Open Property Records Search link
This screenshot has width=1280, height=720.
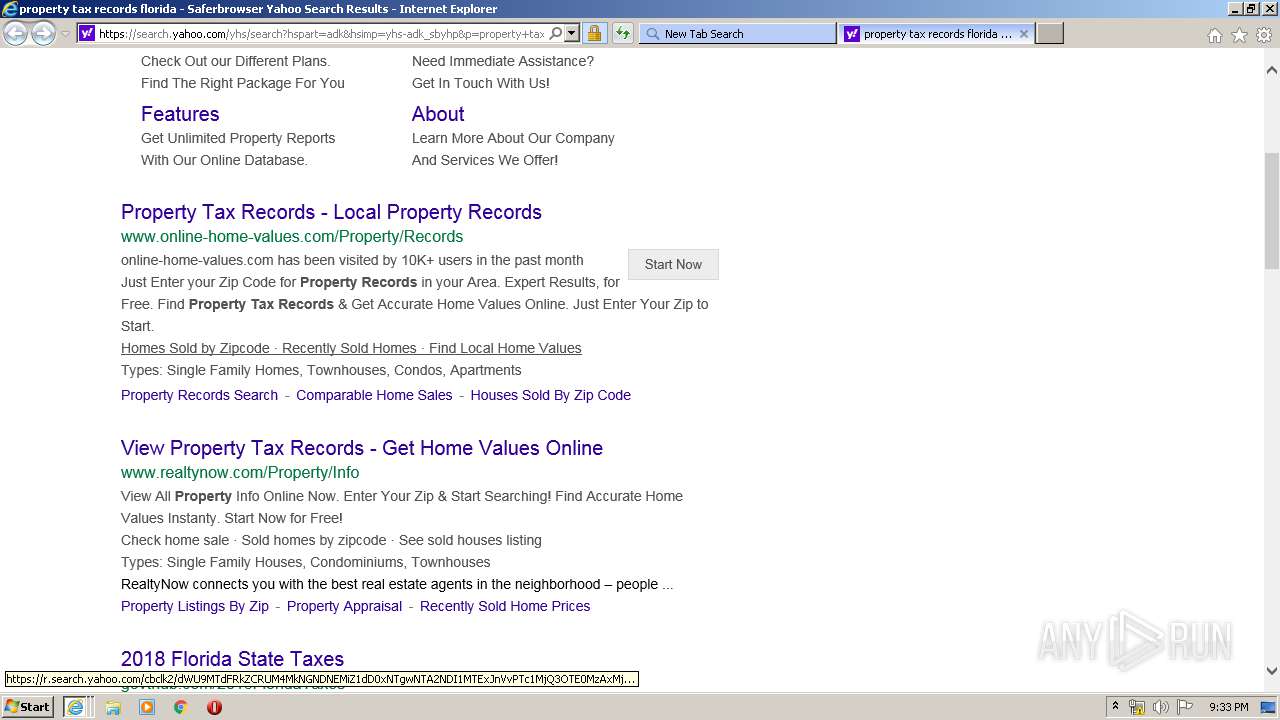[199, 395]
